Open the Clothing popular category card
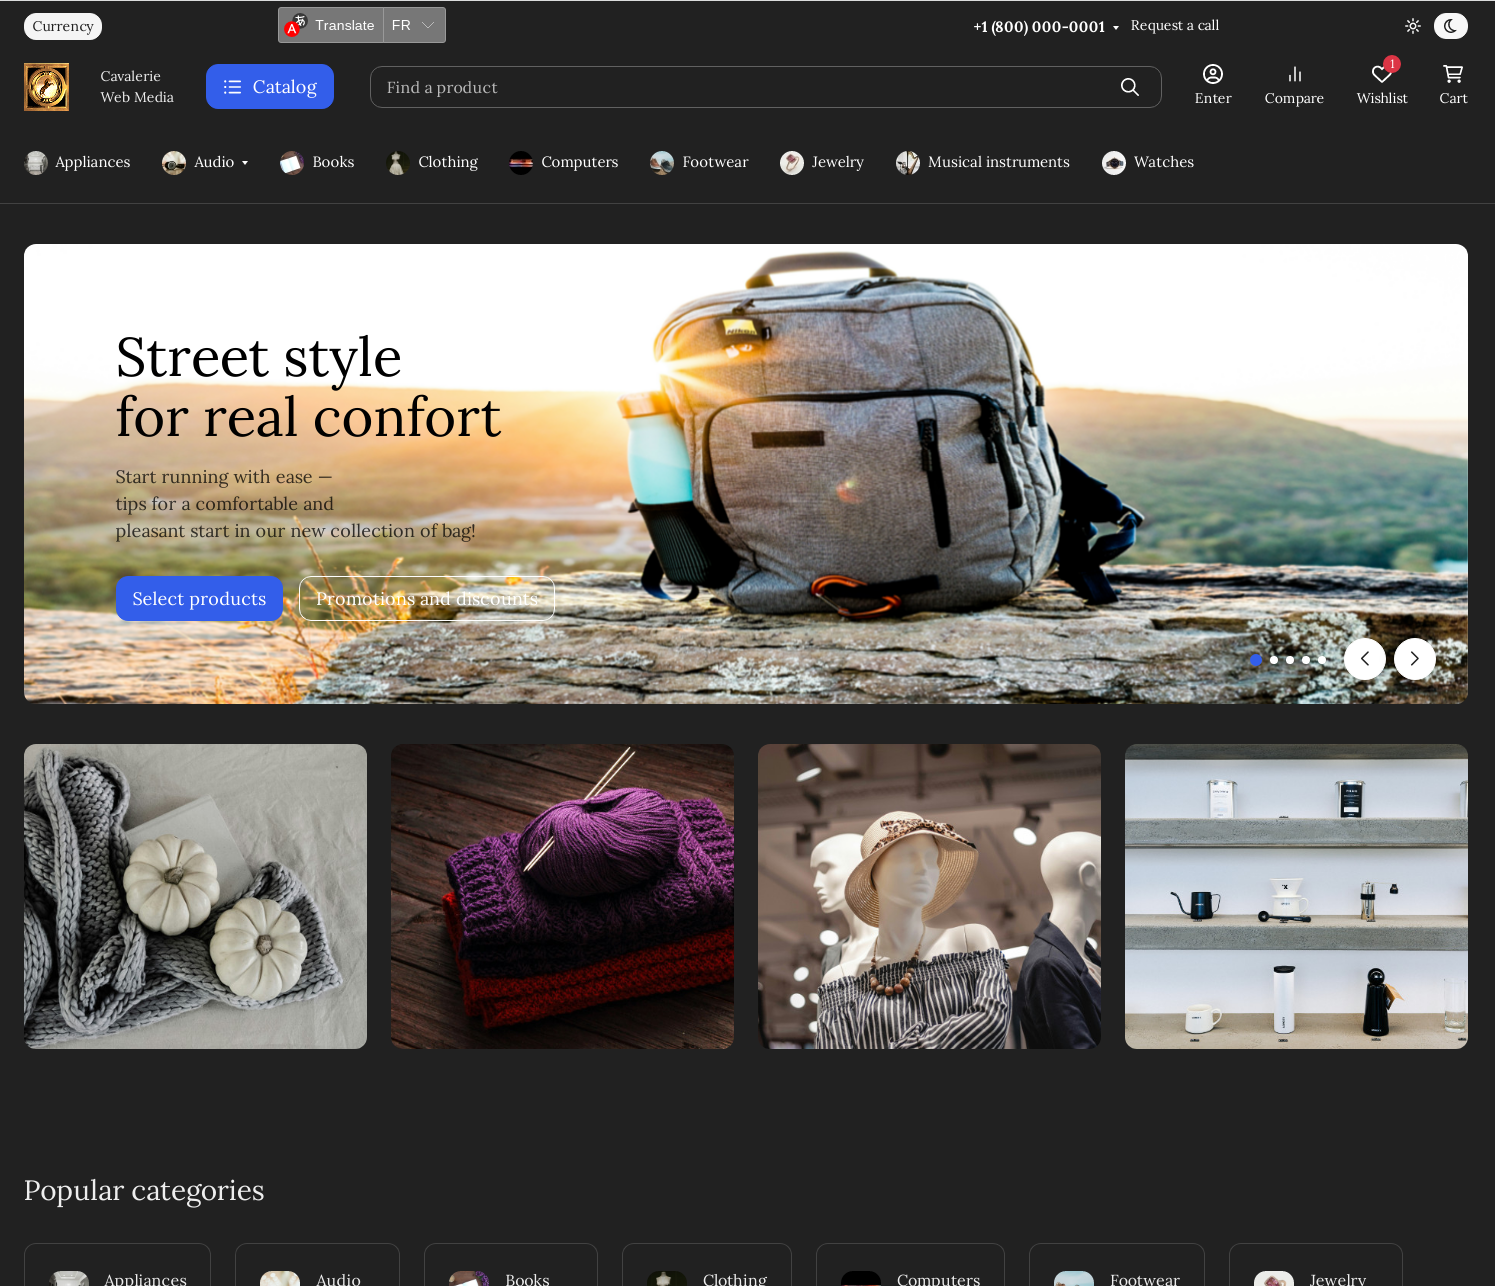The width and height of the screenshot is (1495, 1286). point(707,1265)
